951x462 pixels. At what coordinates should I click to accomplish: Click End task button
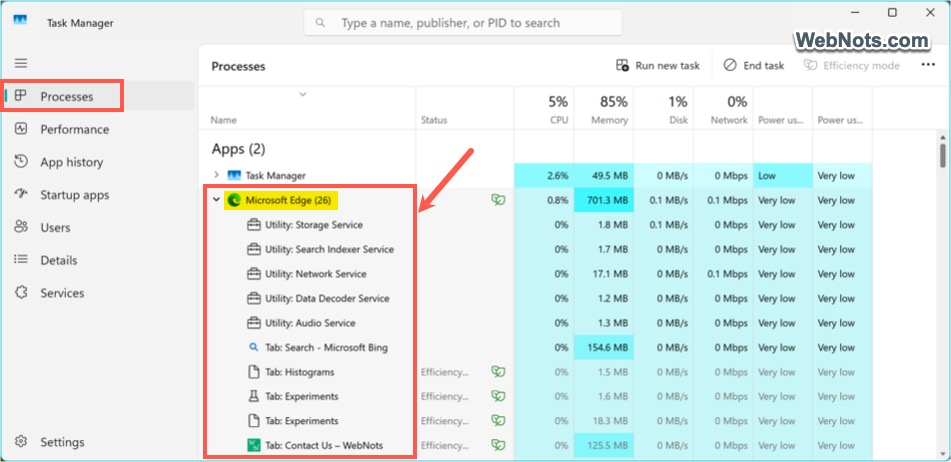click(754, 65)
